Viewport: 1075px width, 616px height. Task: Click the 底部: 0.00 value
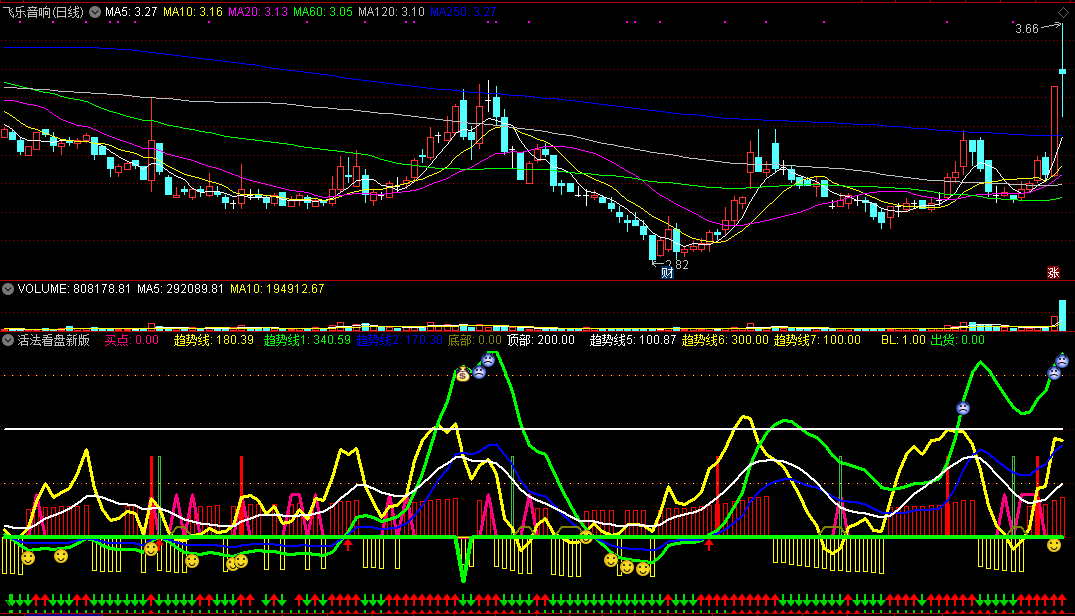(474, 340)
